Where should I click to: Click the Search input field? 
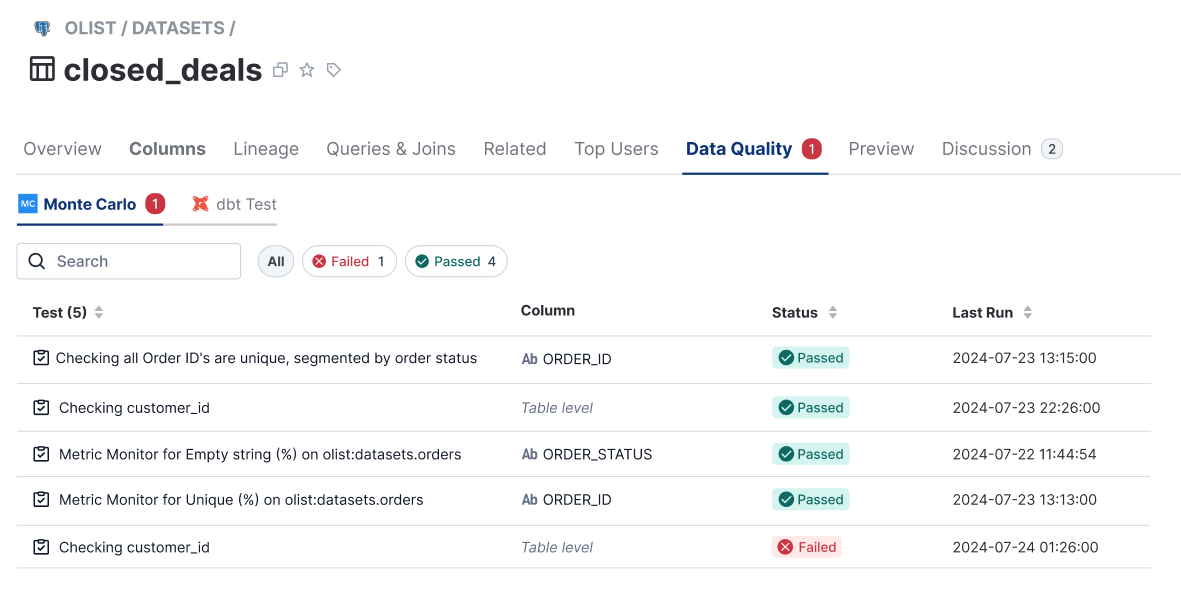click(140, 261)
